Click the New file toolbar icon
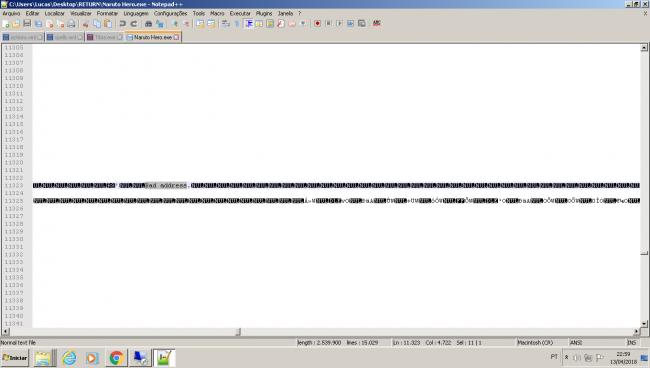 (5, 24)
